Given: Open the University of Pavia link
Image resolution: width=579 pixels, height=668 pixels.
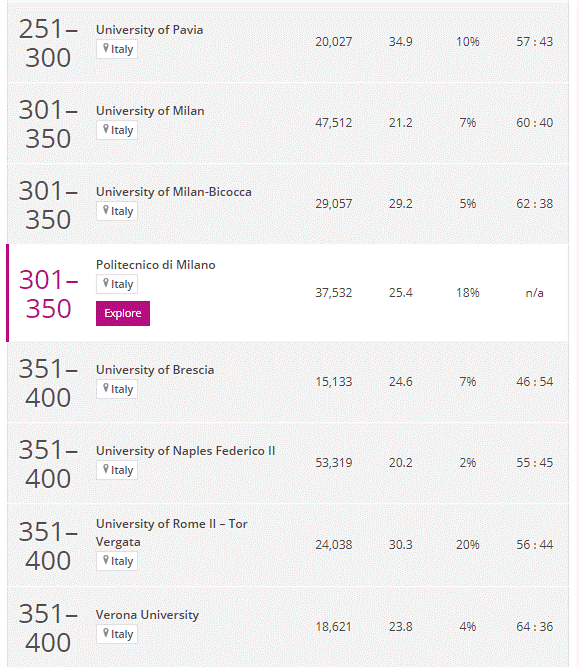Looking at the screenshot, I should [x=150, y=30].
